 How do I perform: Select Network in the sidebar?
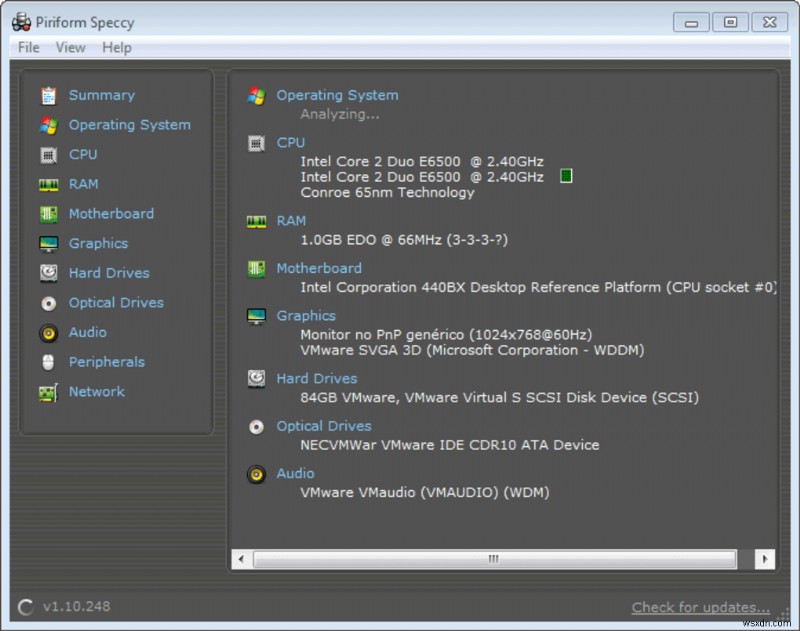pos(96,392)
